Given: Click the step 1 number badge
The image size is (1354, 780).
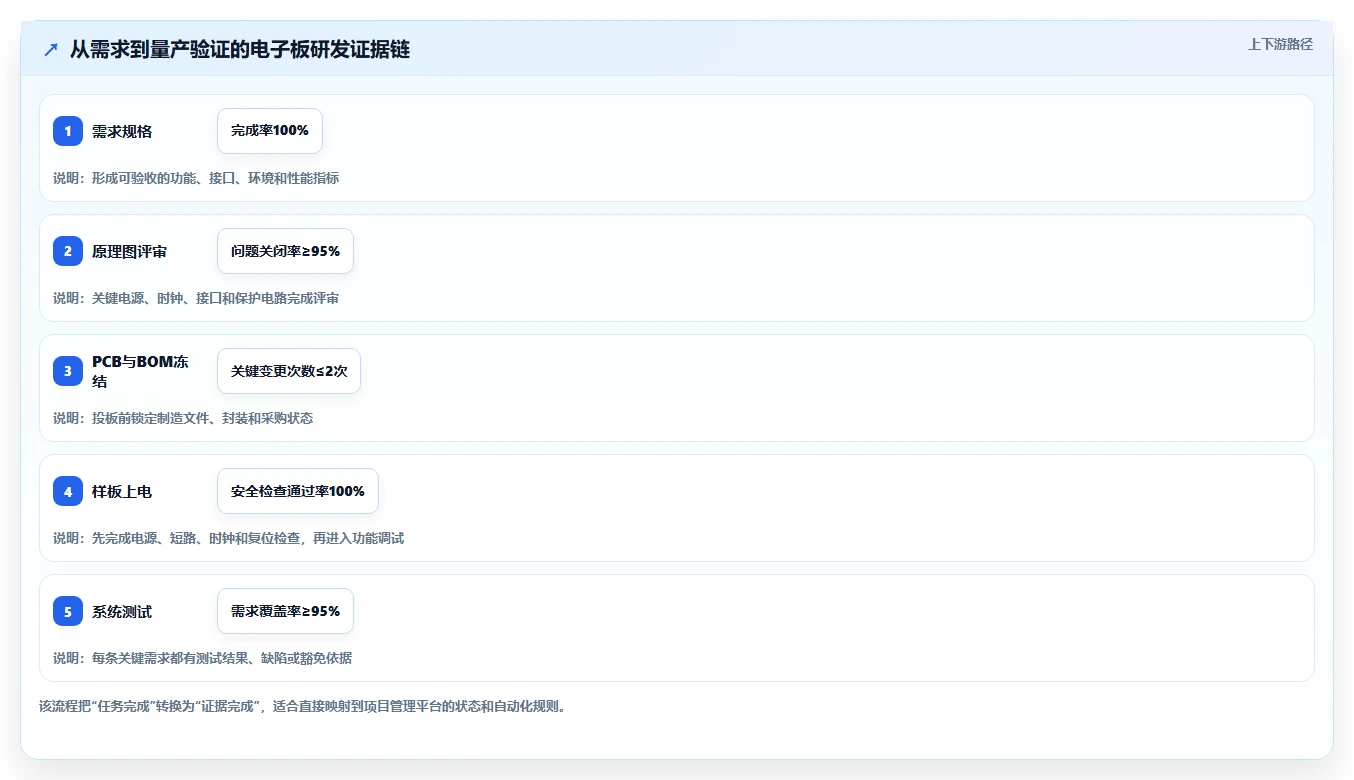Looking at the screenshot, I should 68,131.
